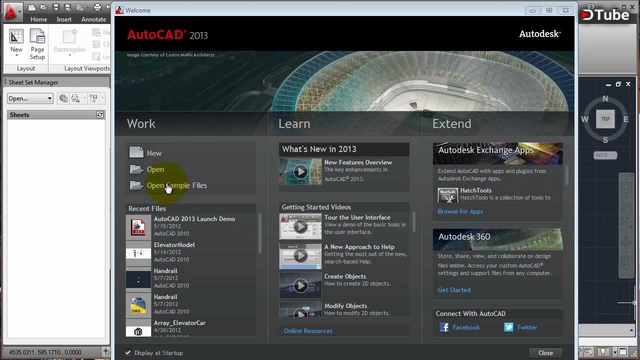
Task: Click the Facebook link text
Action: pos(466,327)
